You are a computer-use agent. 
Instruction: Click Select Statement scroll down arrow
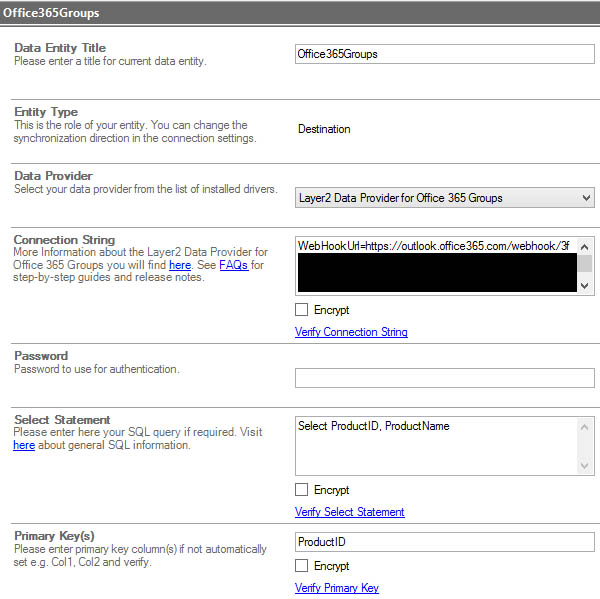point(586,465)
